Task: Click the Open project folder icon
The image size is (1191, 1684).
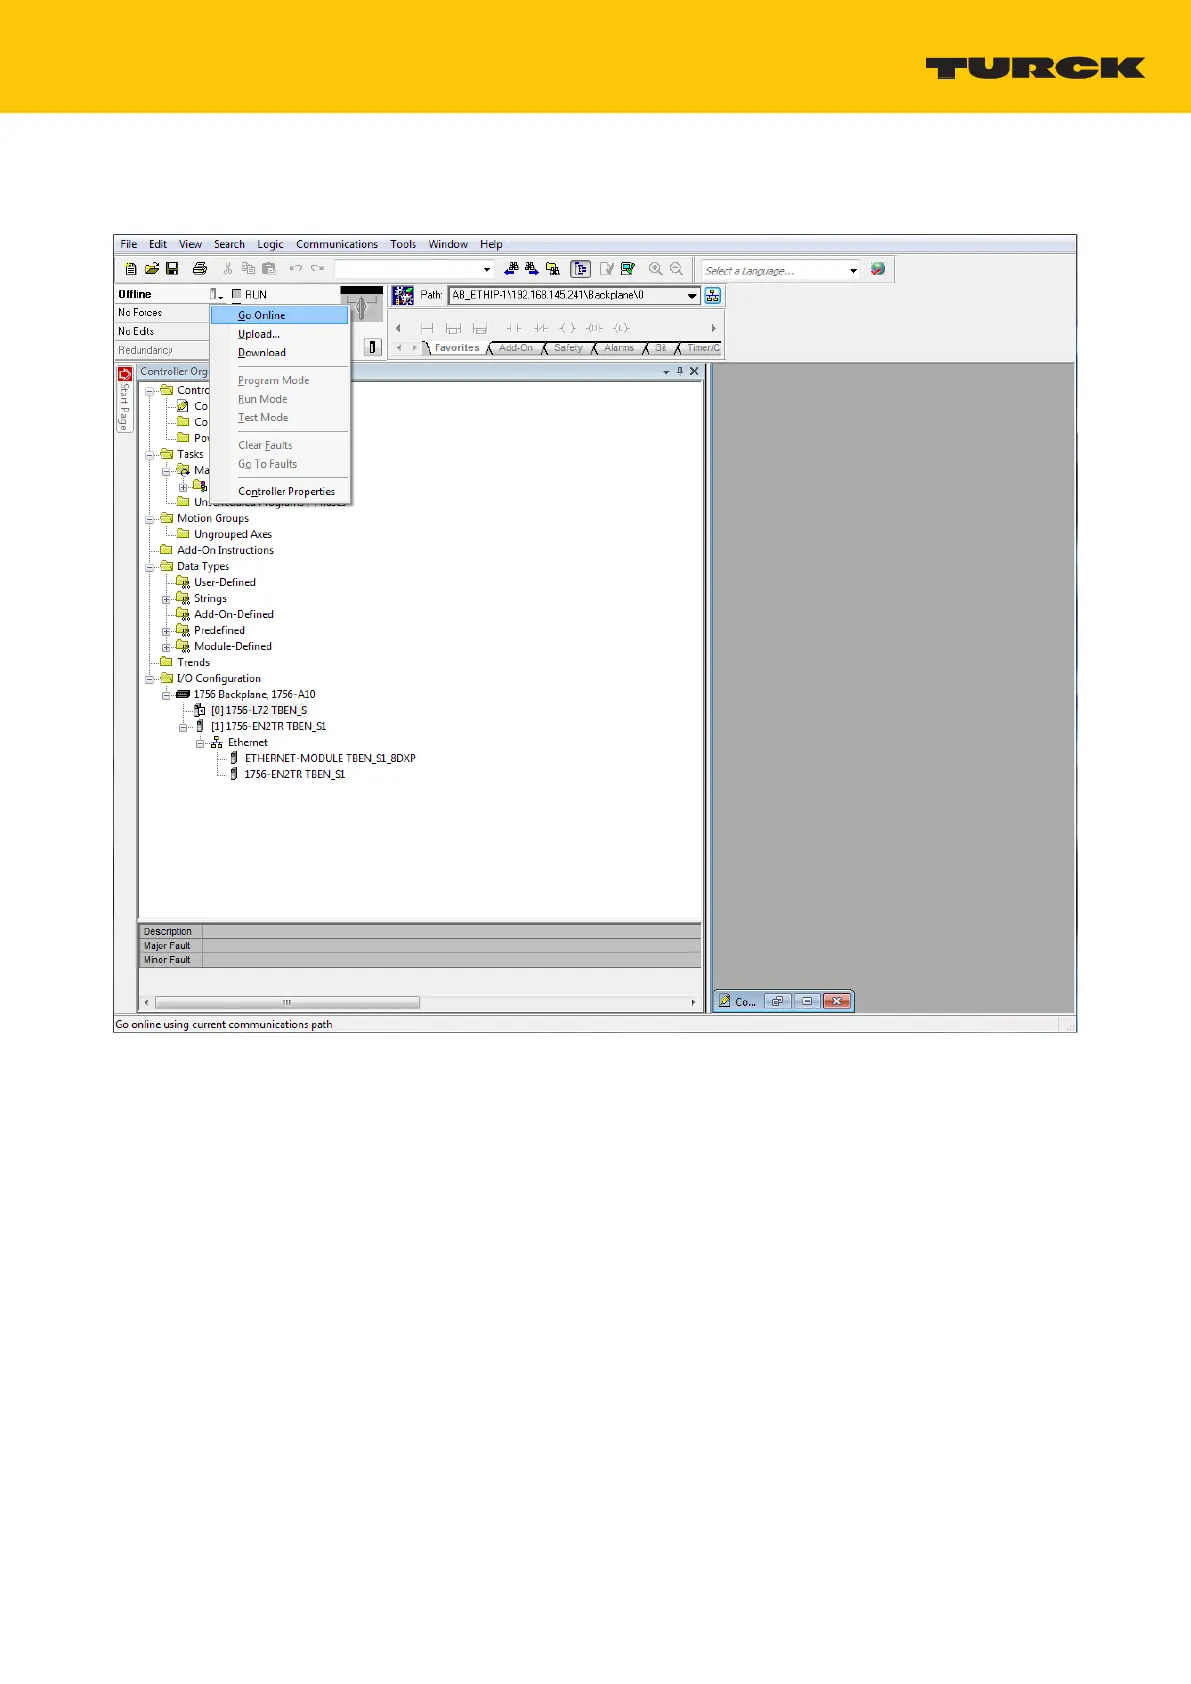Action: pos(151,269)
